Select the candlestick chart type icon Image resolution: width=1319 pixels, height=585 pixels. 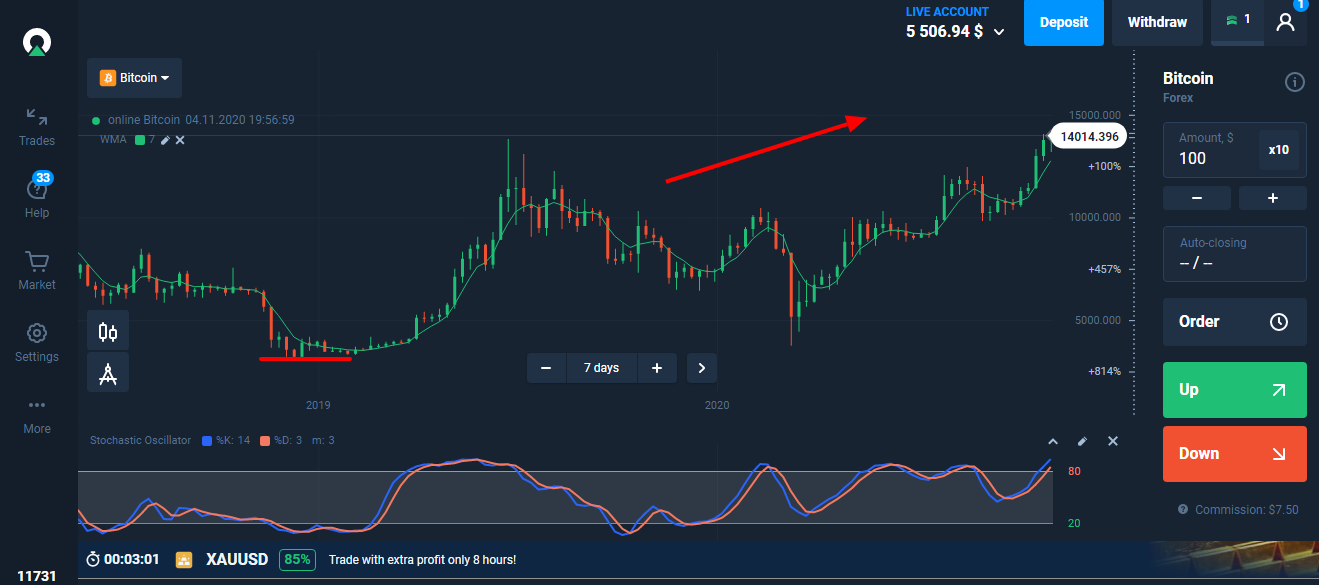(x=108, y=331)
